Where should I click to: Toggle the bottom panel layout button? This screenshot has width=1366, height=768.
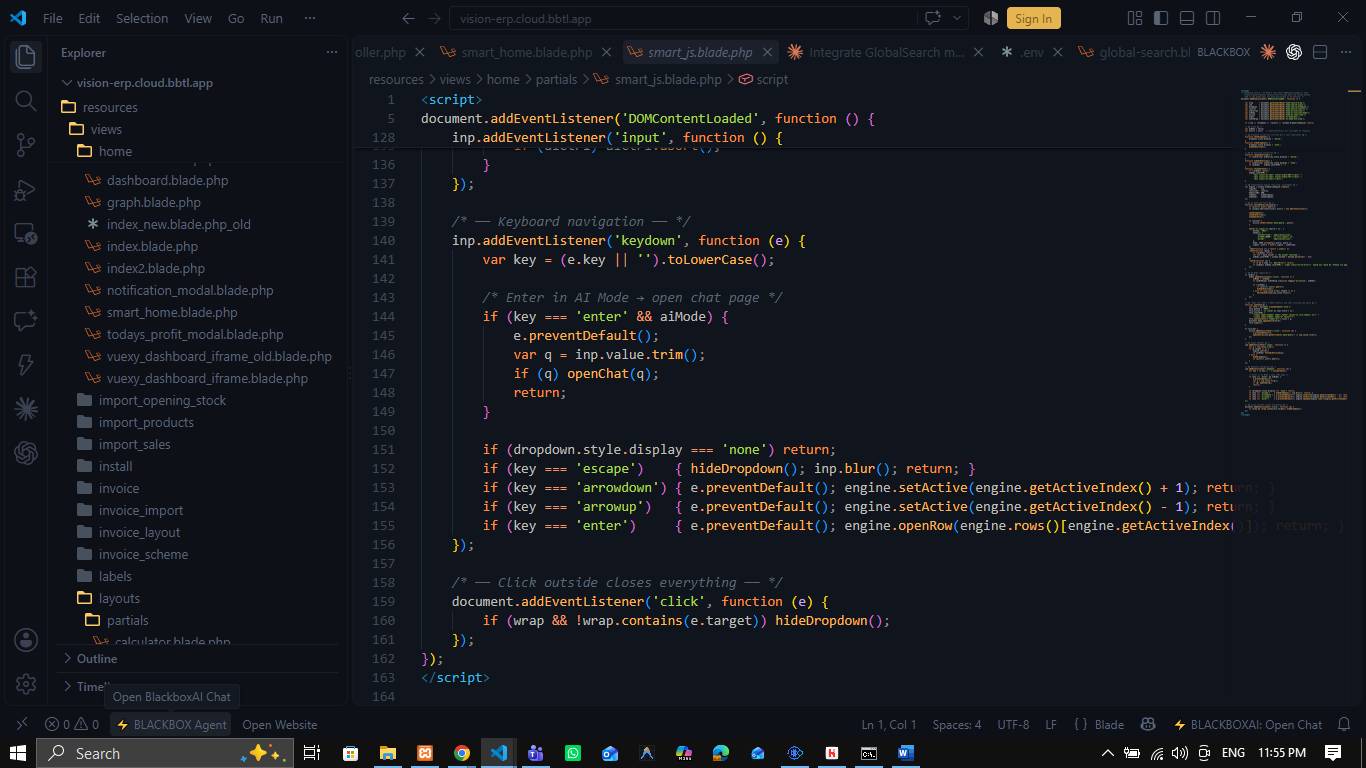[1187, 18]
